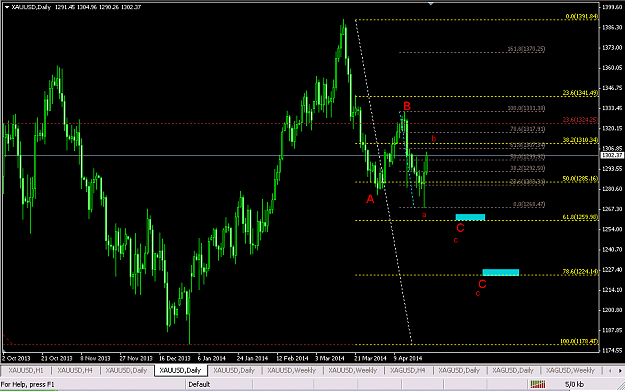This screenshot has width=625, height=391.
Task: Open the XAGUSD,H4 chart tab
Action: (408, 370)
